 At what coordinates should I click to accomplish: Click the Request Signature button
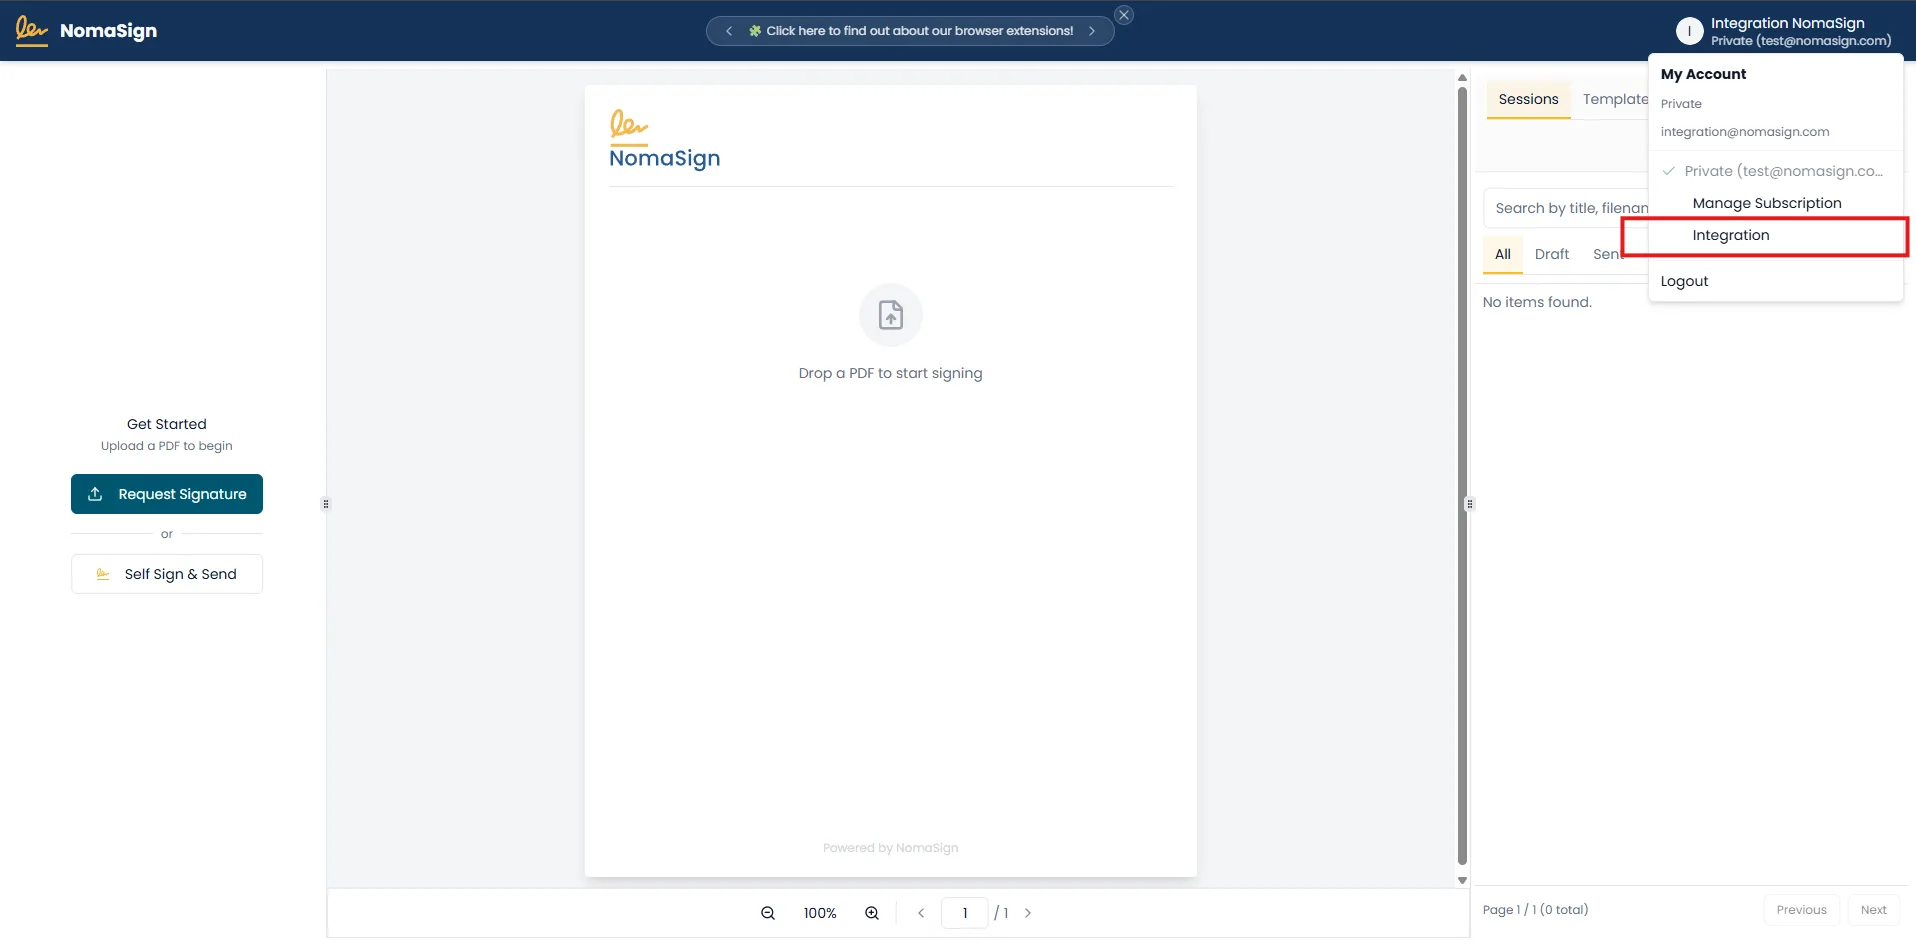pos(167,494)
